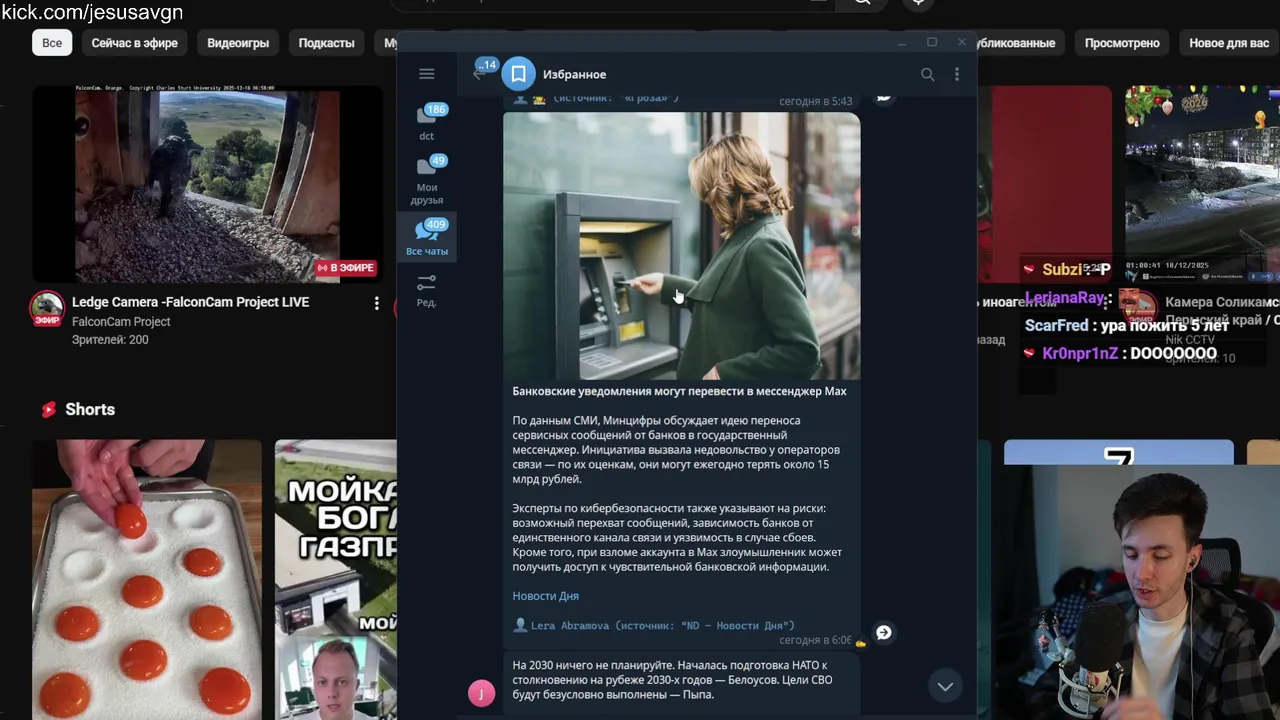The height and width of the screenshot is (720, 1280).
Task: Open the FalconCam Ledge Camera live thumbnail
Action: pyautogui.click(x=207, y=184)
